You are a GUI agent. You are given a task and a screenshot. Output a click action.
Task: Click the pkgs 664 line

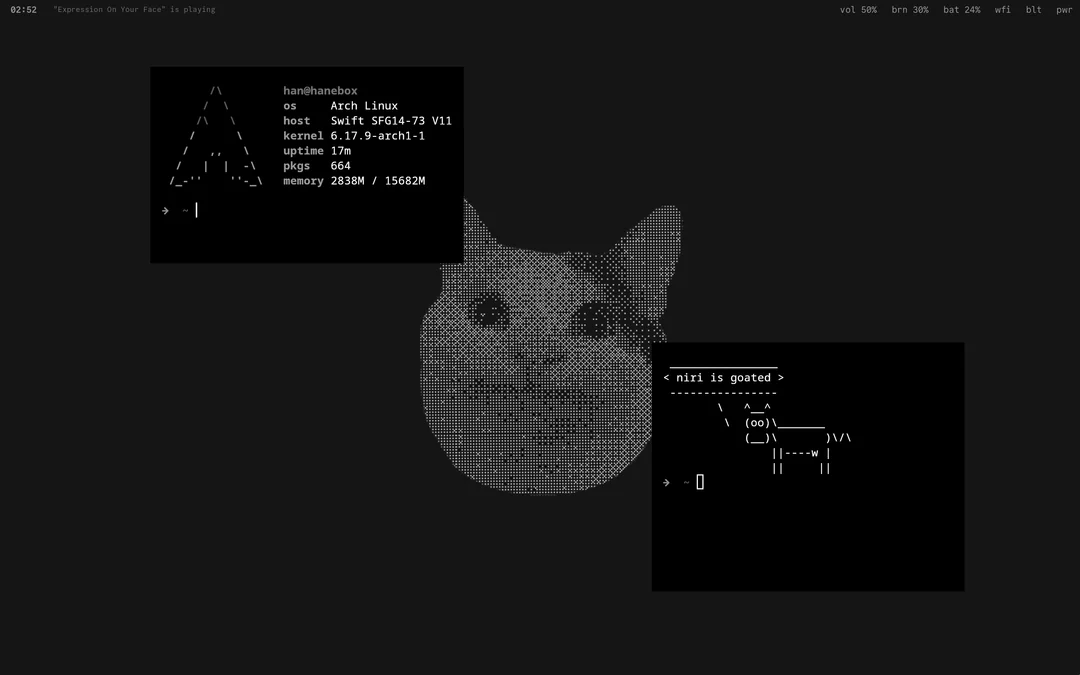pyautogui.click(x=317, y=166)
